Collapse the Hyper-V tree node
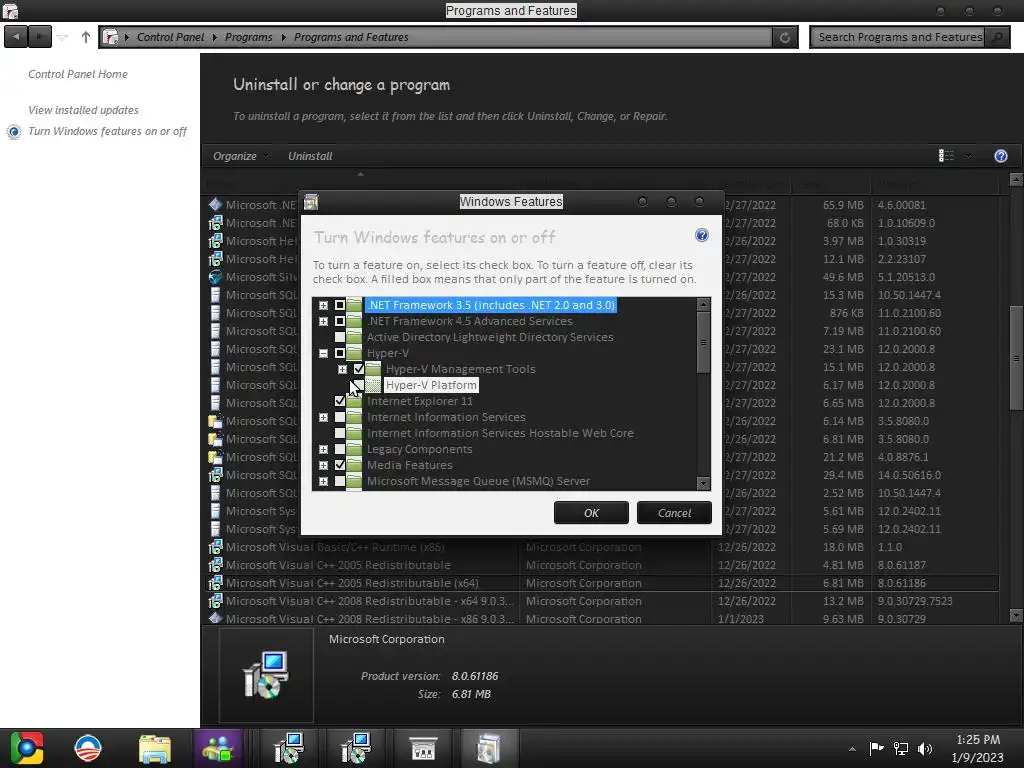The width and height of the screenshot is (1024, 768). coord(323,353)
